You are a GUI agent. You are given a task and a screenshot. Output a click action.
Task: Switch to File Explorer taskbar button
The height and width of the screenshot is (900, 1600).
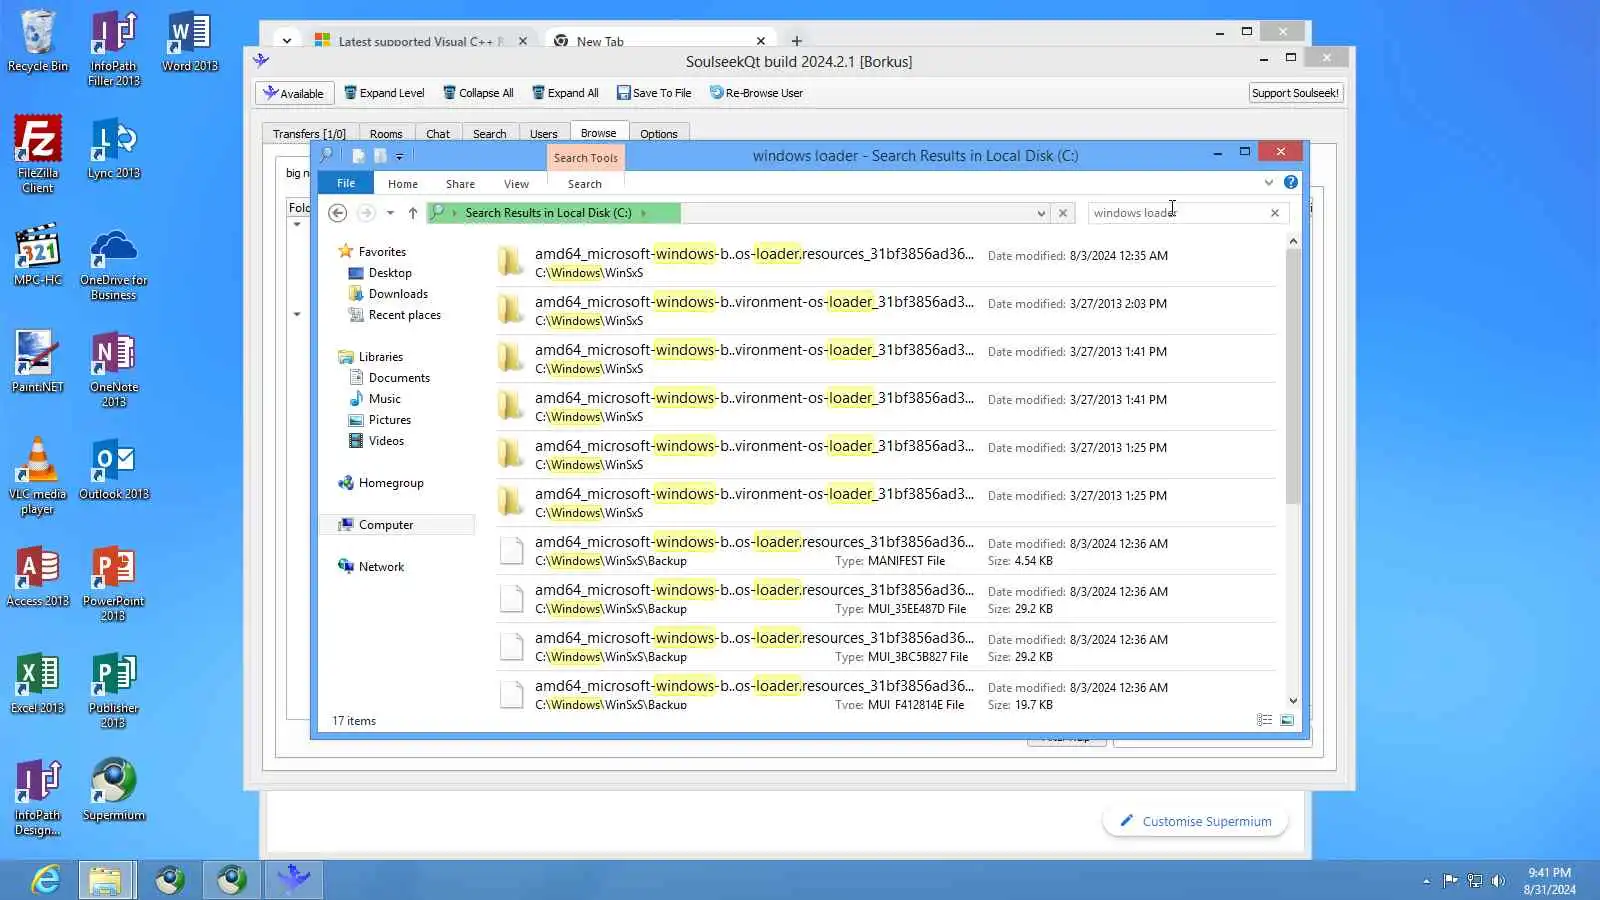click(105, 880)
